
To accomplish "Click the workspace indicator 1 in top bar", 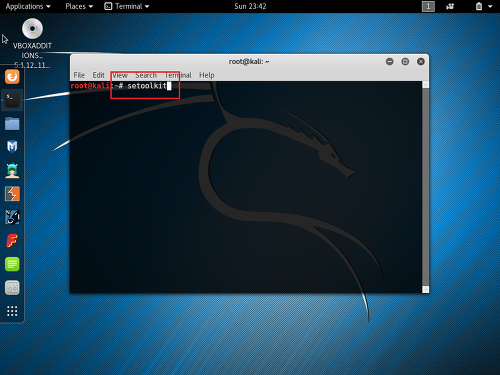I will pyautogui.click(x=428, y=6).
